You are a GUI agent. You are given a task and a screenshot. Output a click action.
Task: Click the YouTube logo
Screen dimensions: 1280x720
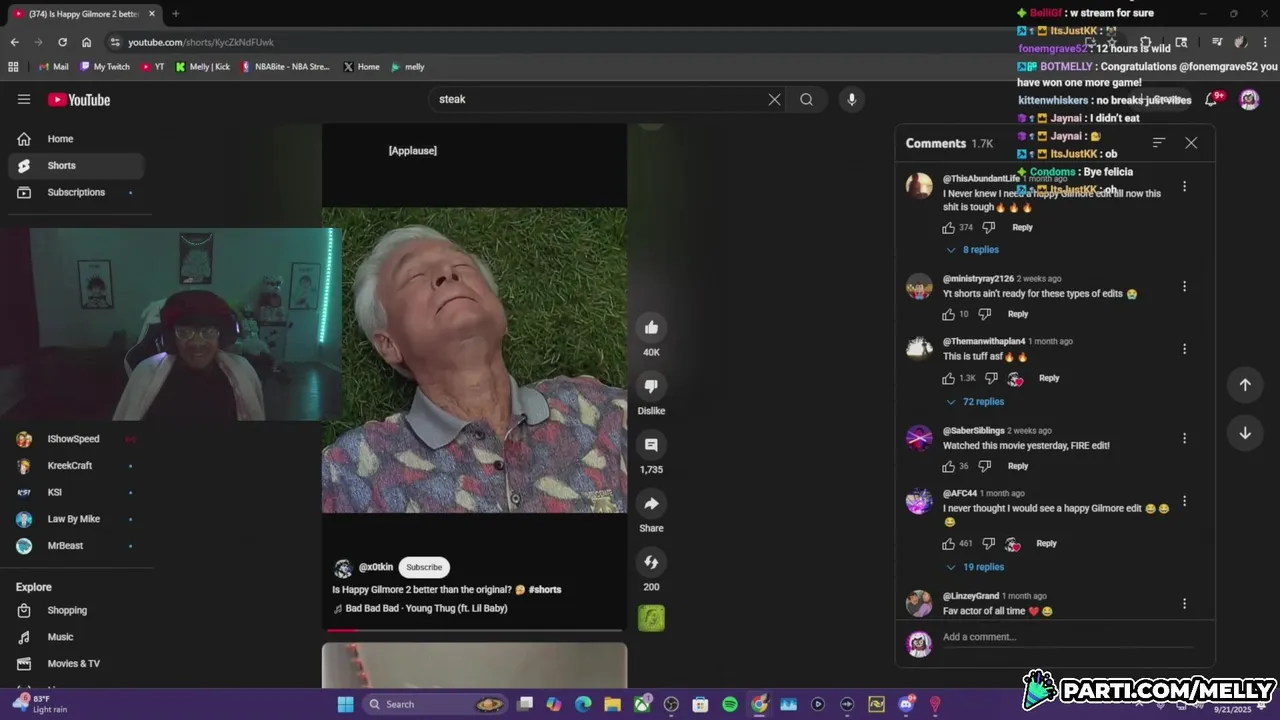click(79, 99)
